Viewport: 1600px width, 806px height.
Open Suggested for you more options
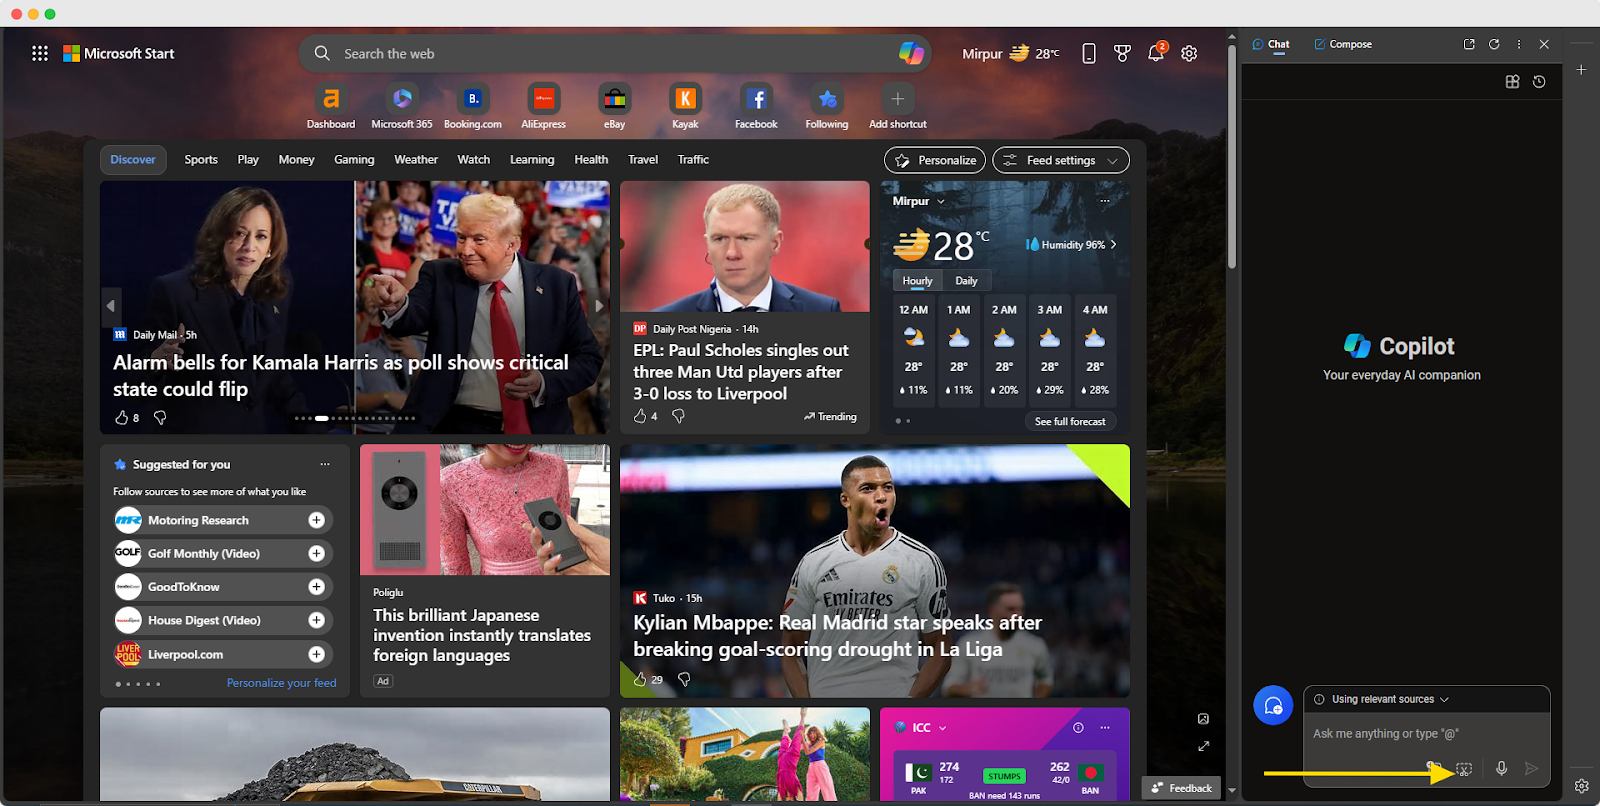click(x=325, y=464)
